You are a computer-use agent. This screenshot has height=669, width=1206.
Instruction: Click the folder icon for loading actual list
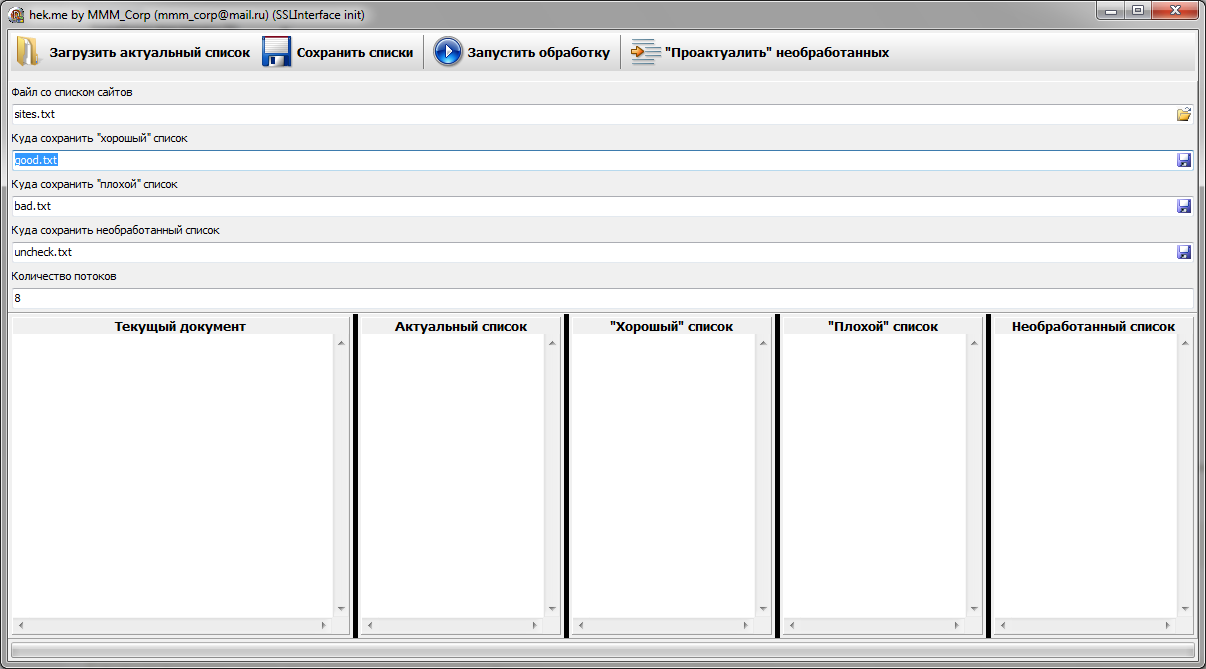pos(27,52)
